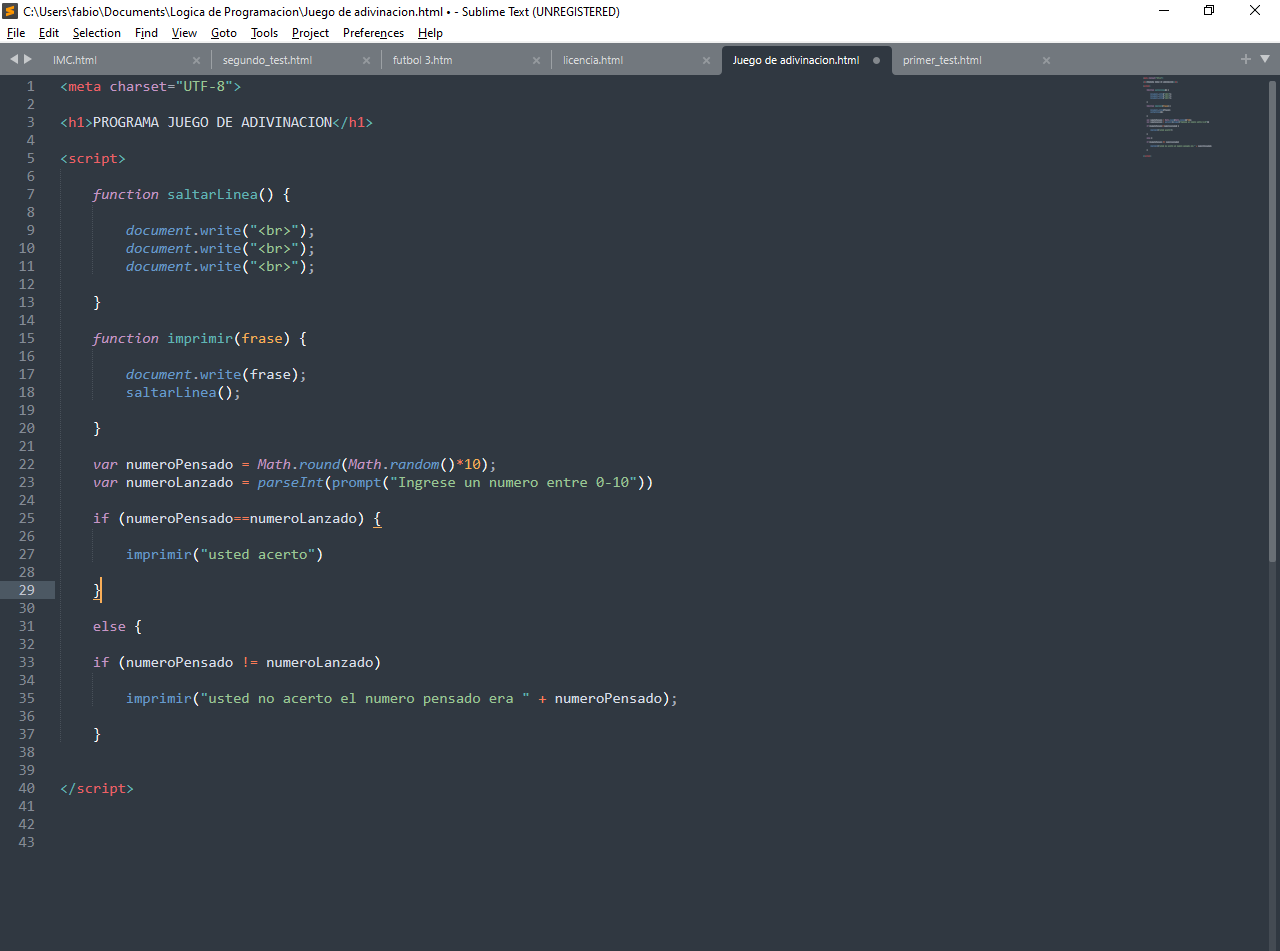1280x951 pixels.
Task: Click the previous tab arrow
Action: coord(14,59)
